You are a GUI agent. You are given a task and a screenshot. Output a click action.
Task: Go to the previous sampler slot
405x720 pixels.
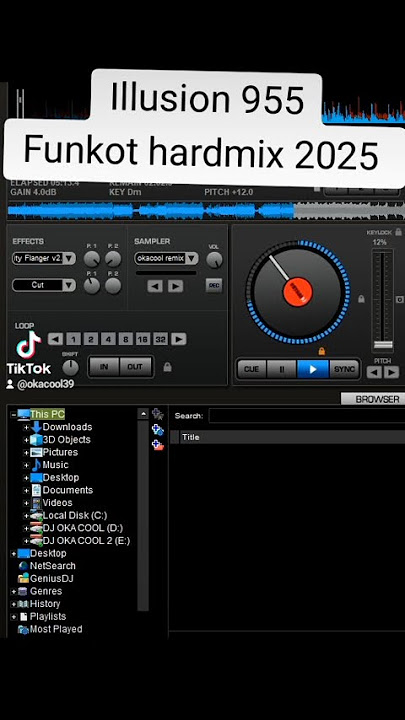(155, 286)
